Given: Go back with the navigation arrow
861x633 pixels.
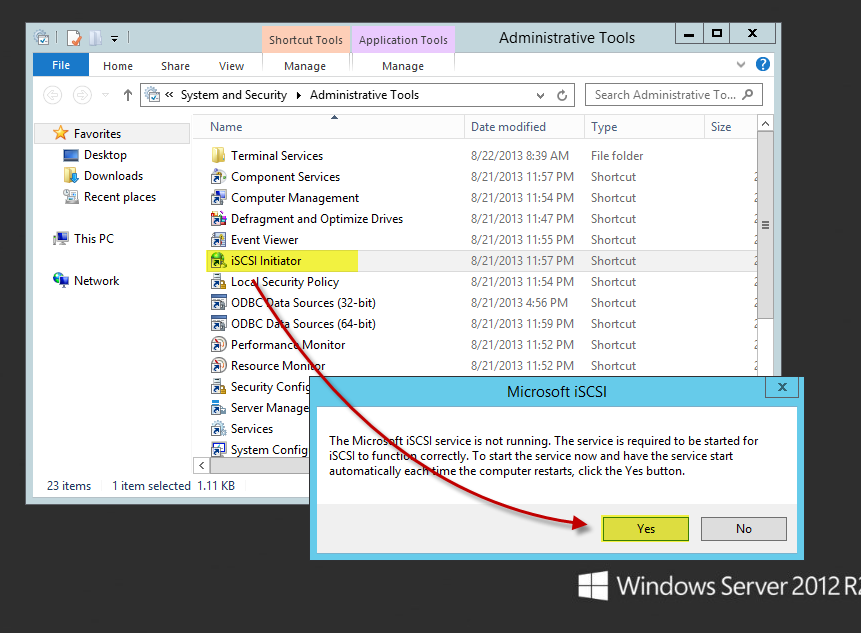Looking at the screenshot, I should click(x=53, y=95).
